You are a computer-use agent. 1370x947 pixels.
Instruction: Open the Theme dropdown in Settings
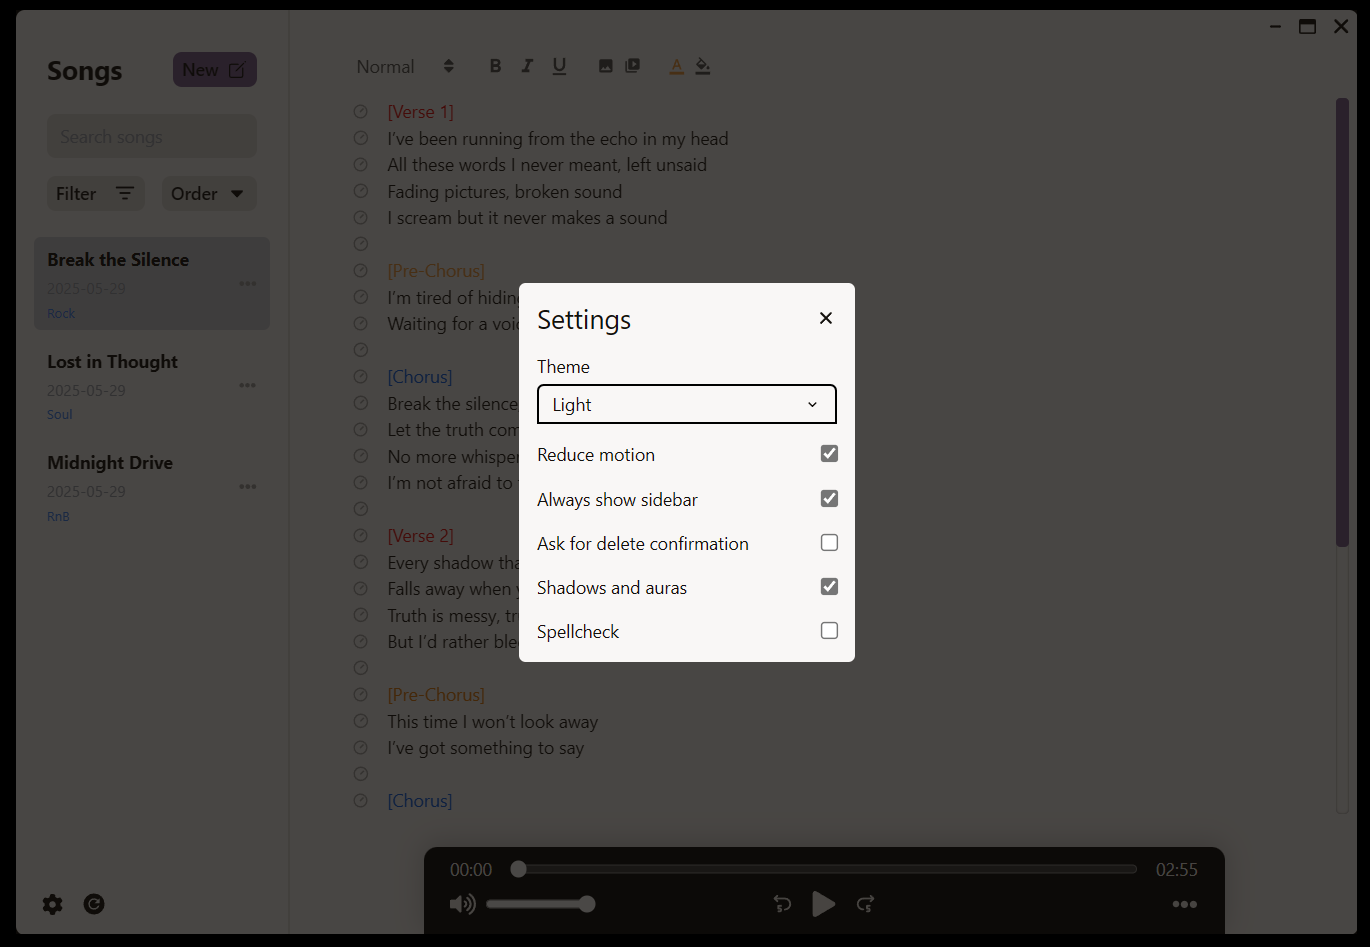pyautogui.click(x=686, y=404)
